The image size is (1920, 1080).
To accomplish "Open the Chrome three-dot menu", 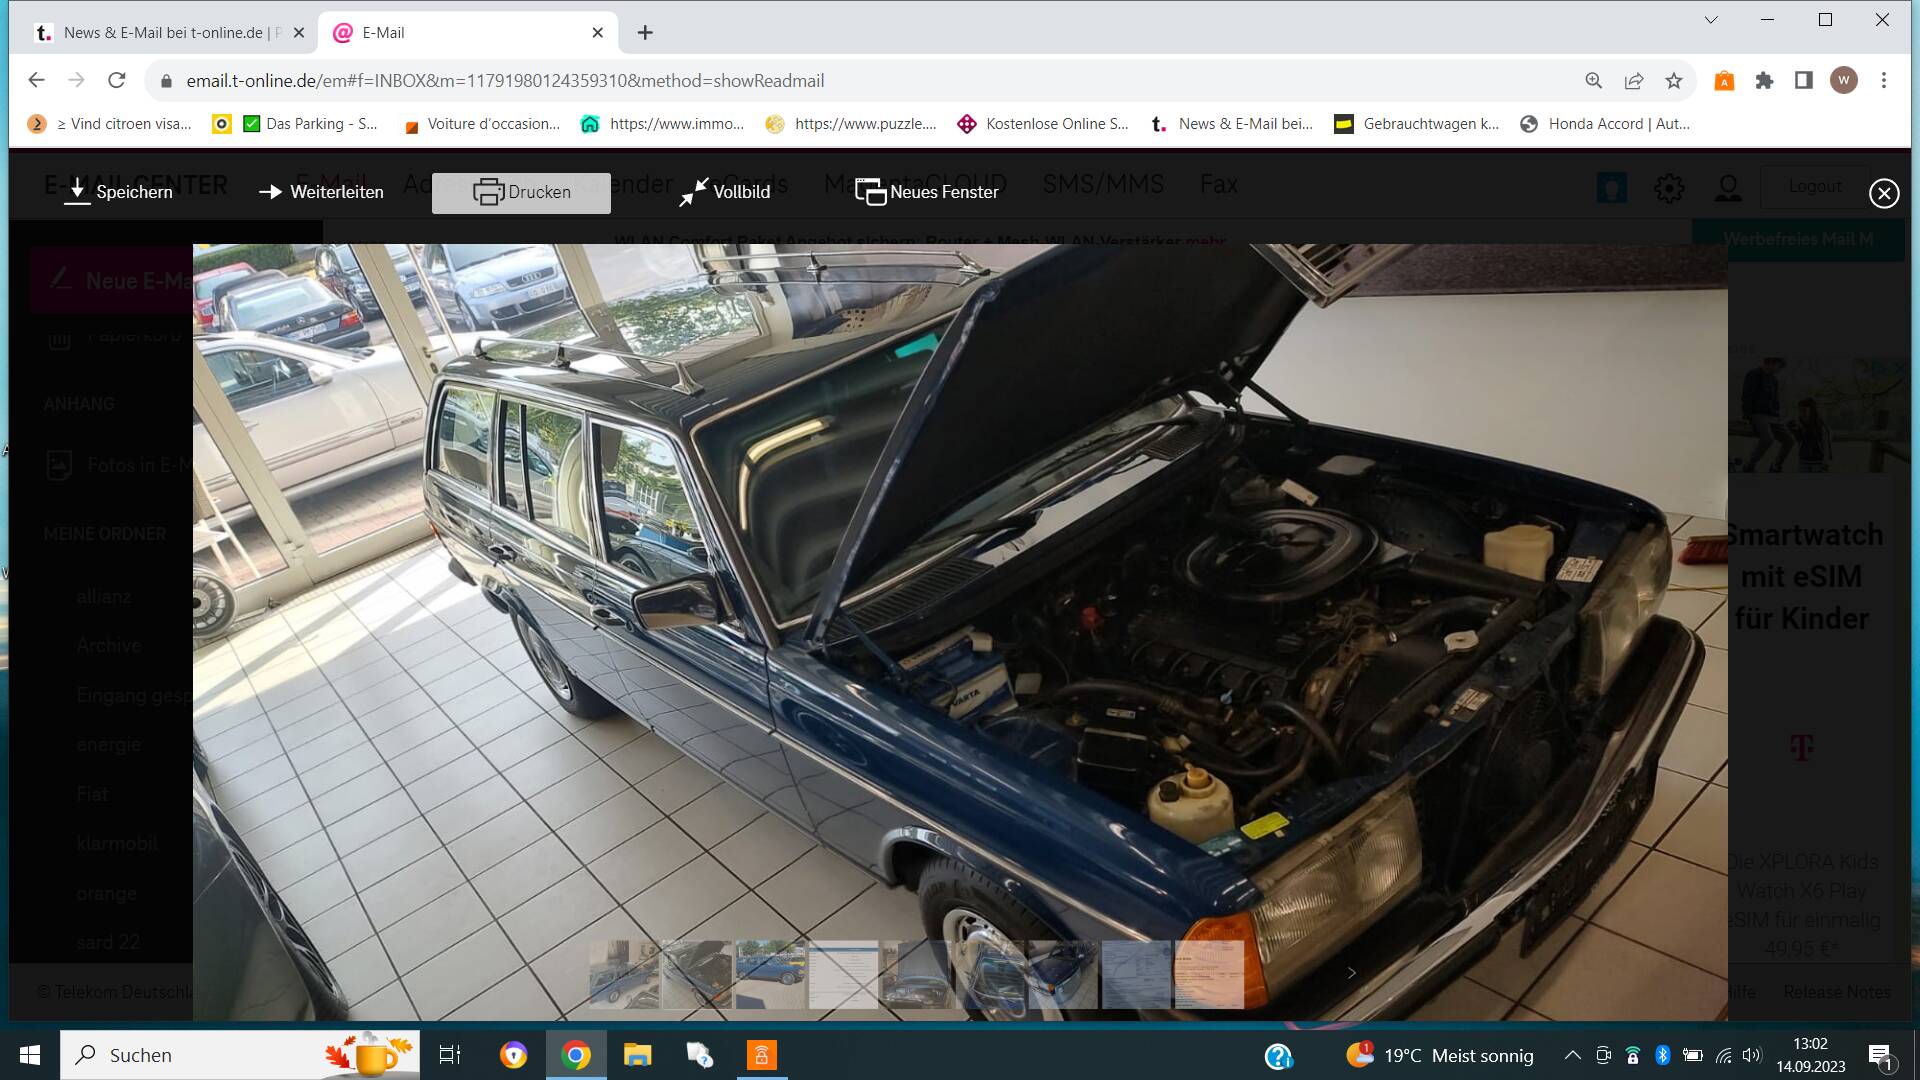I will tap(1884, 81).
